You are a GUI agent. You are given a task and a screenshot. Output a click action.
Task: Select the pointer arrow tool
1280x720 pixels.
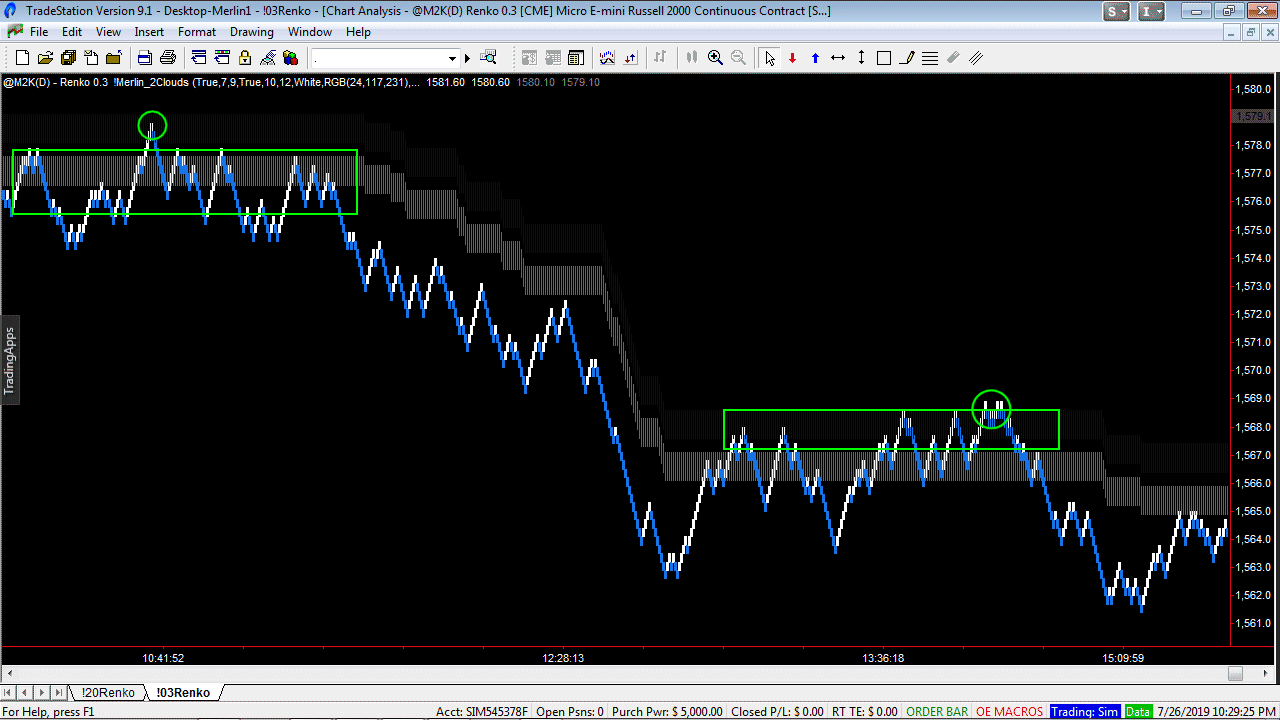769,58
